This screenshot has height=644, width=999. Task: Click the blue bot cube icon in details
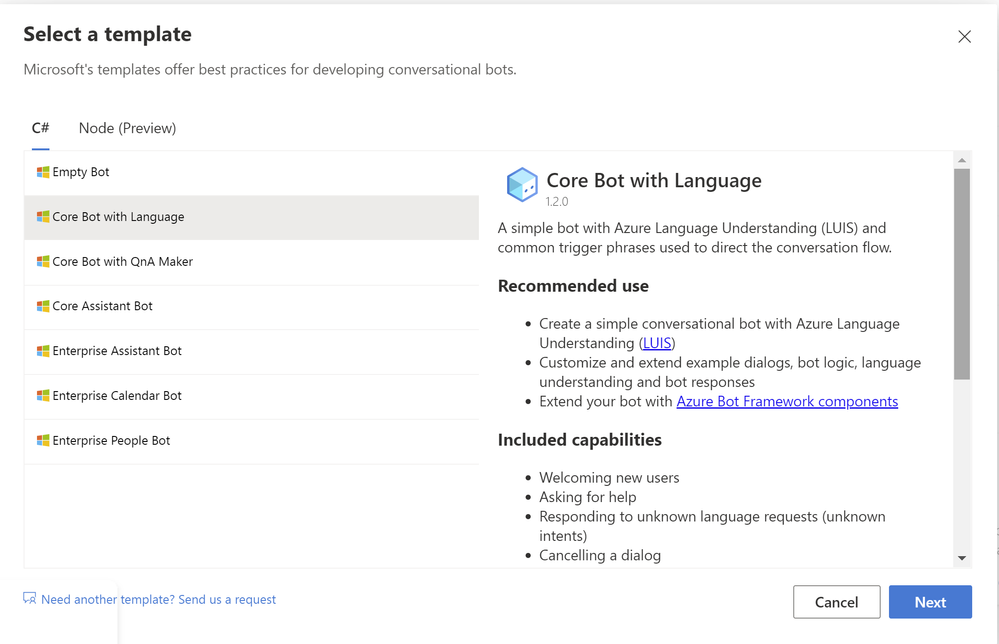coord(522,185)
